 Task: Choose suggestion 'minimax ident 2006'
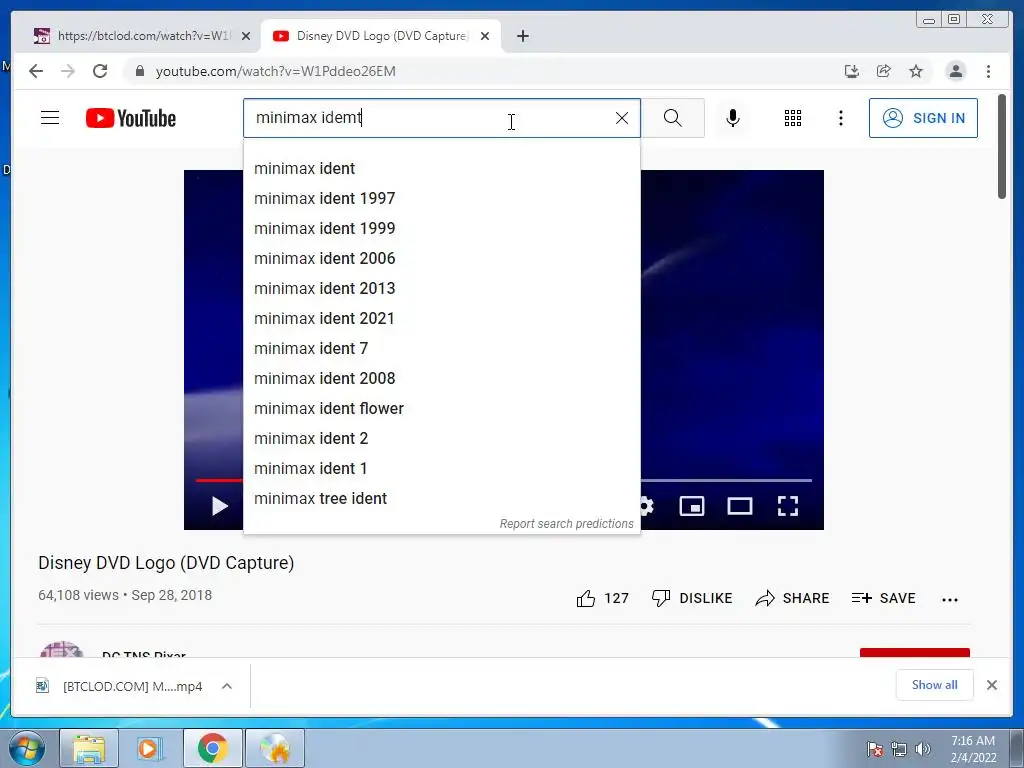point(441,259)
